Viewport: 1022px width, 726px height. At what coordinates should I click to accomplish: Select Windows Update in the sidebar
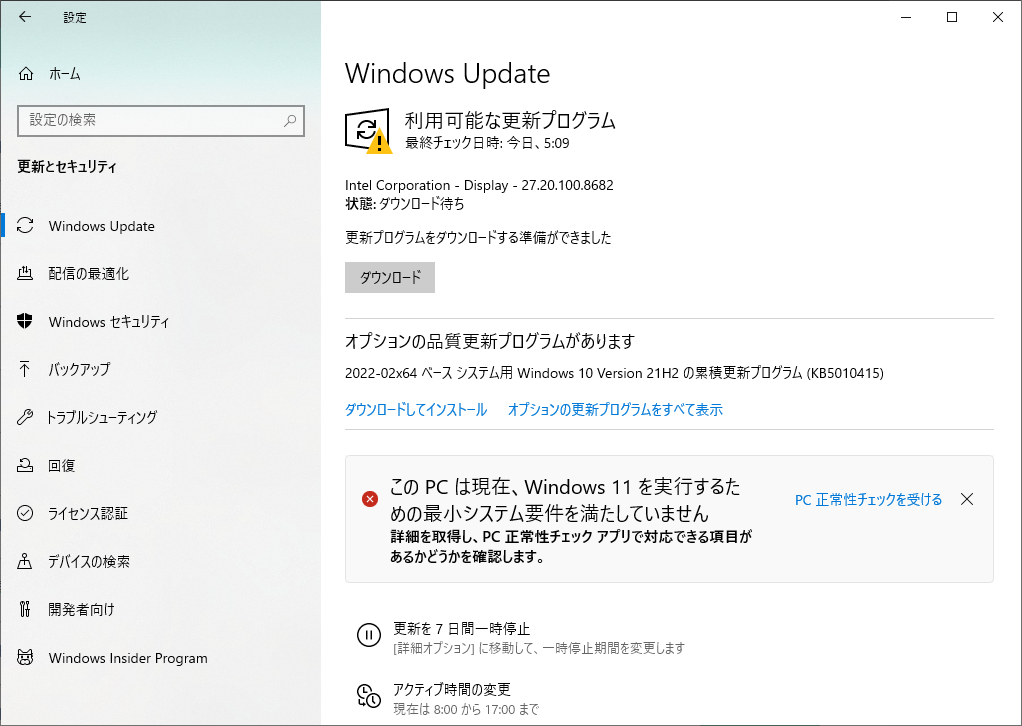click(100, 226)
